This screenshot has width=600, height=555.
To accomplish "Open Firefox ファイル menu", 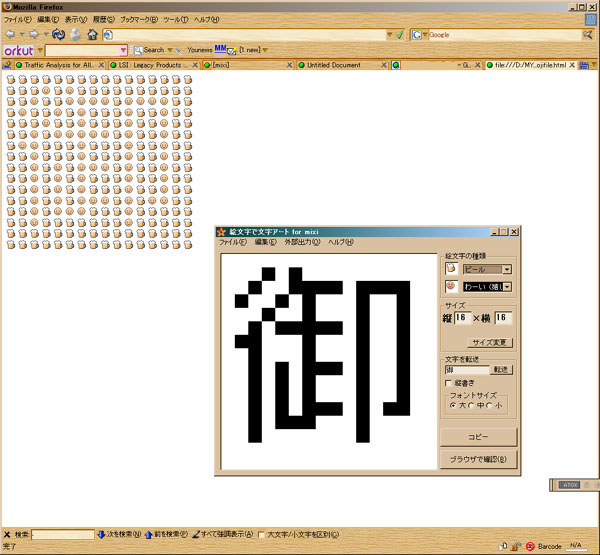I will 18,19.
